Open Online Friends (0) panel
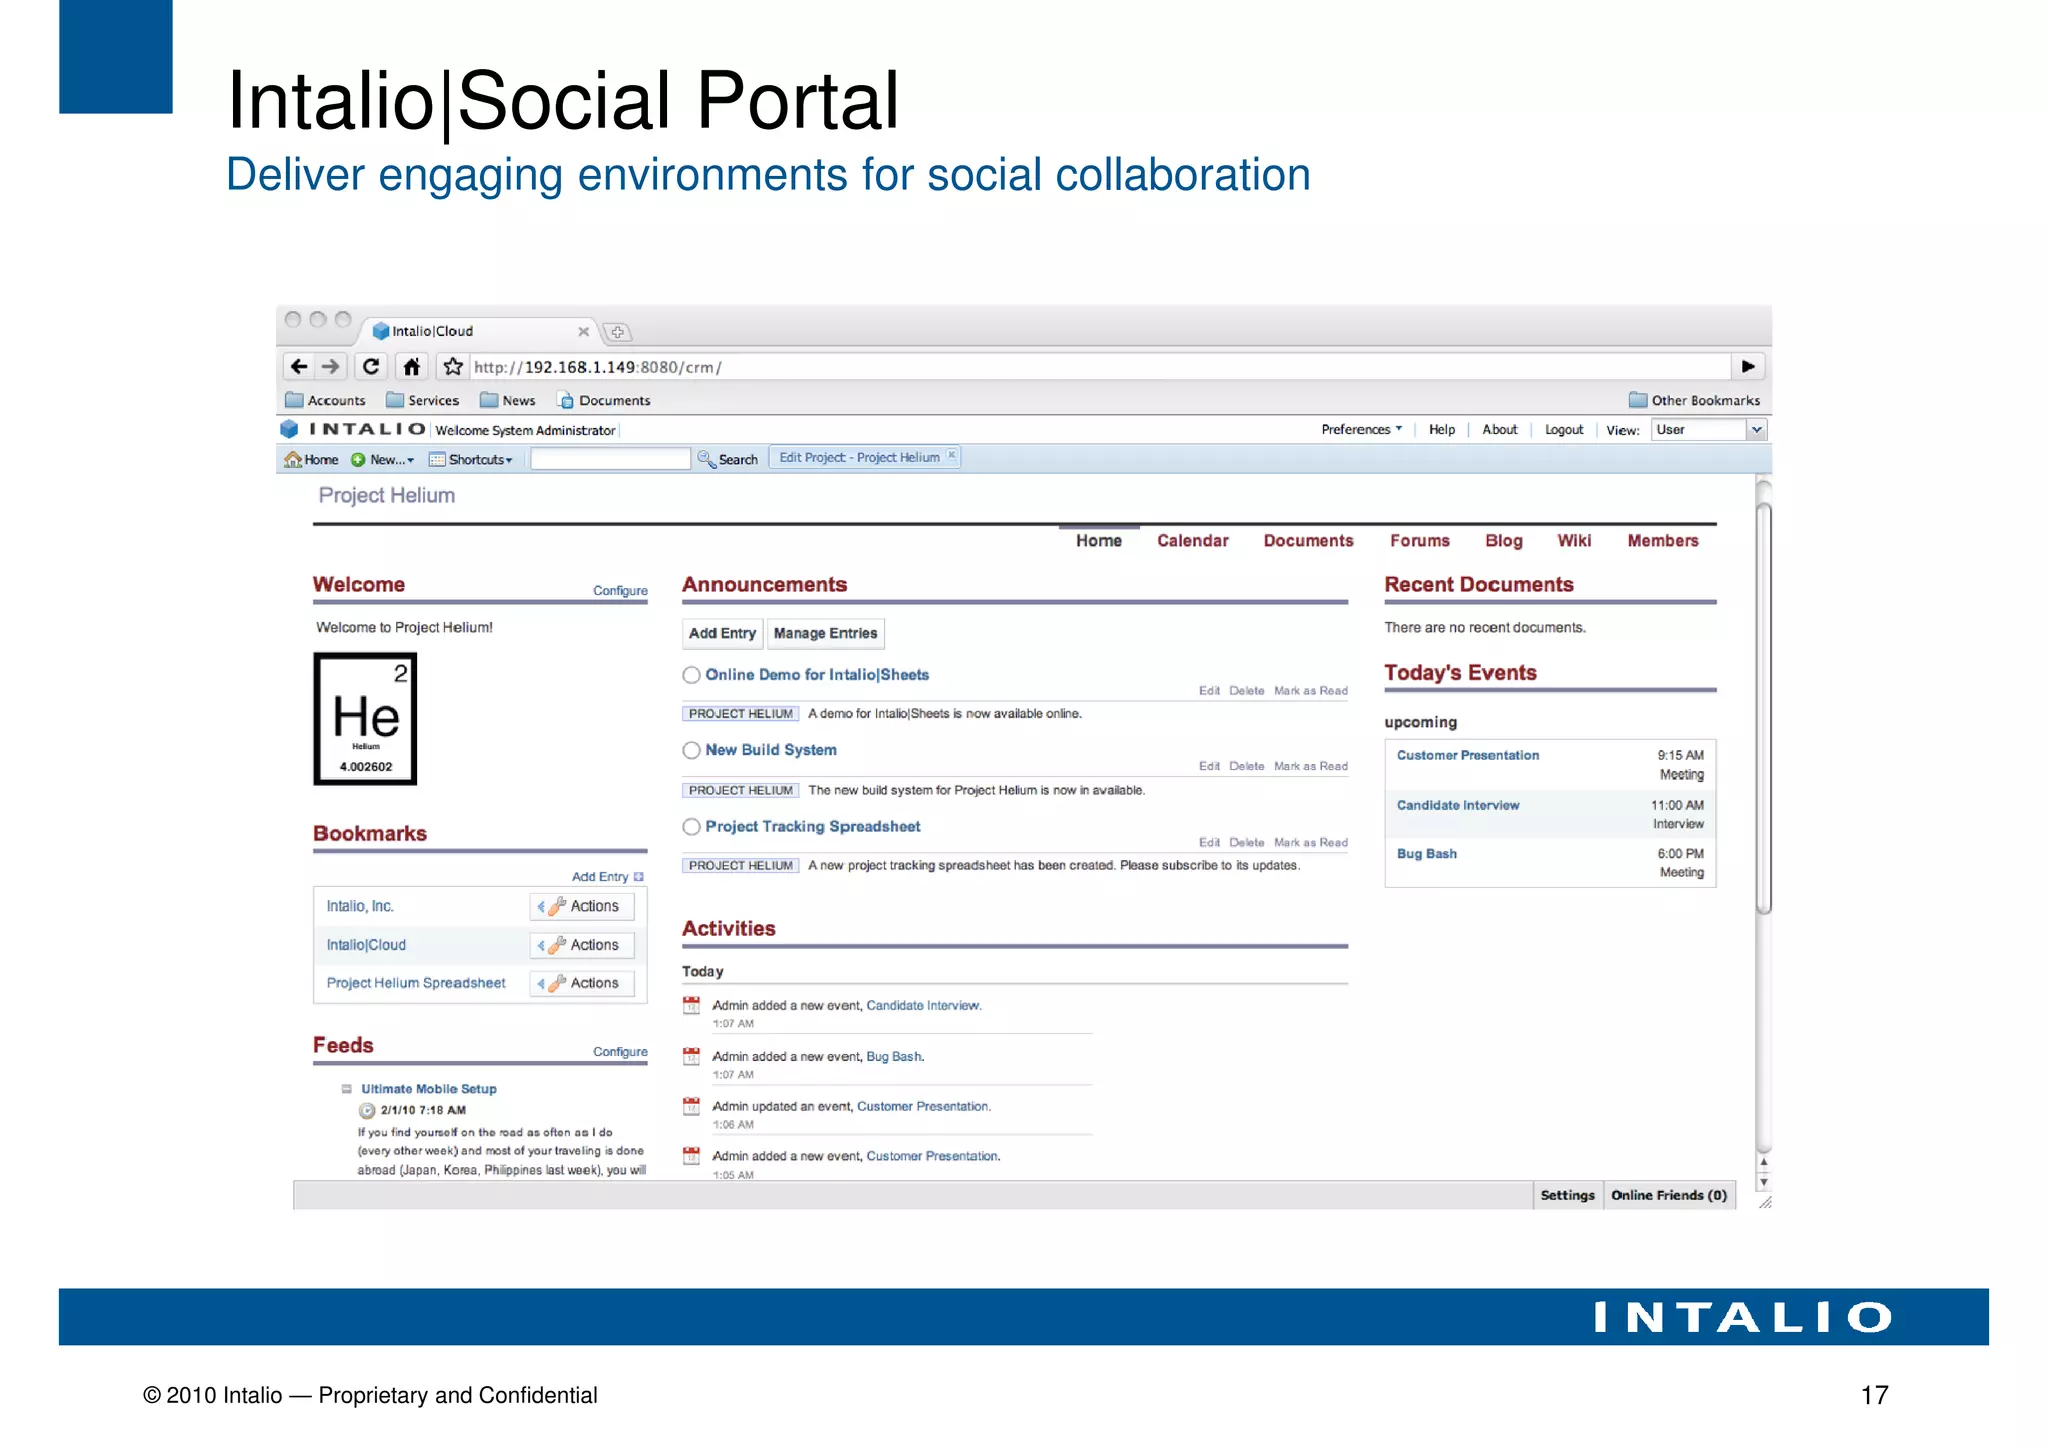This screenshot has width=2048, height=1447. tap(1669, 1196)
